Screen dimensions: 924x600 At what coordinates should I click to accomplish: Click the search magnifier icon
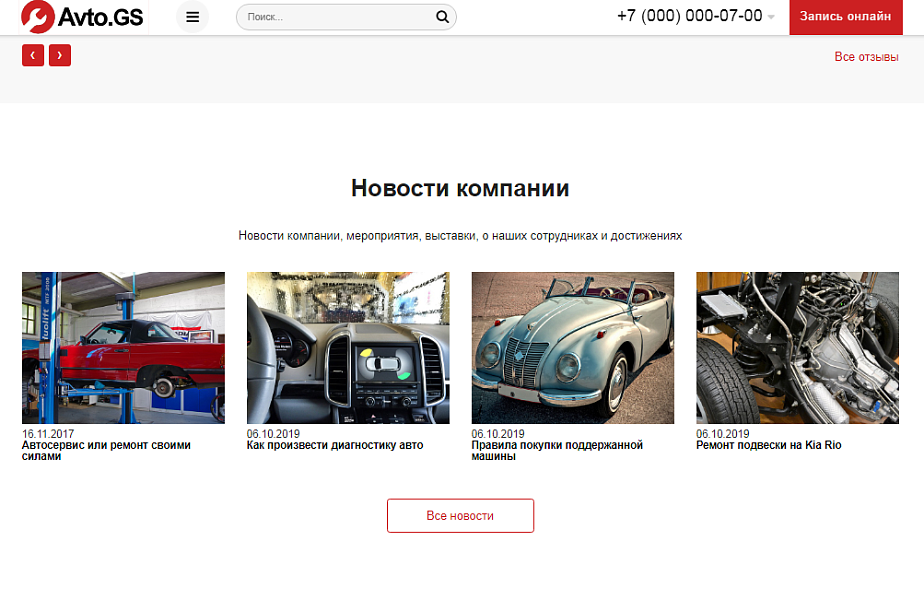coord(441,17)
